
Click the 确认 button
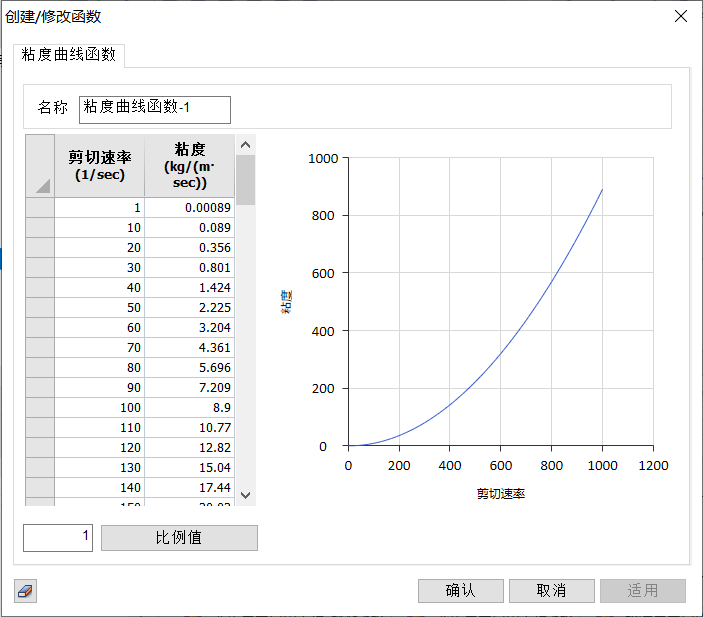460,591
